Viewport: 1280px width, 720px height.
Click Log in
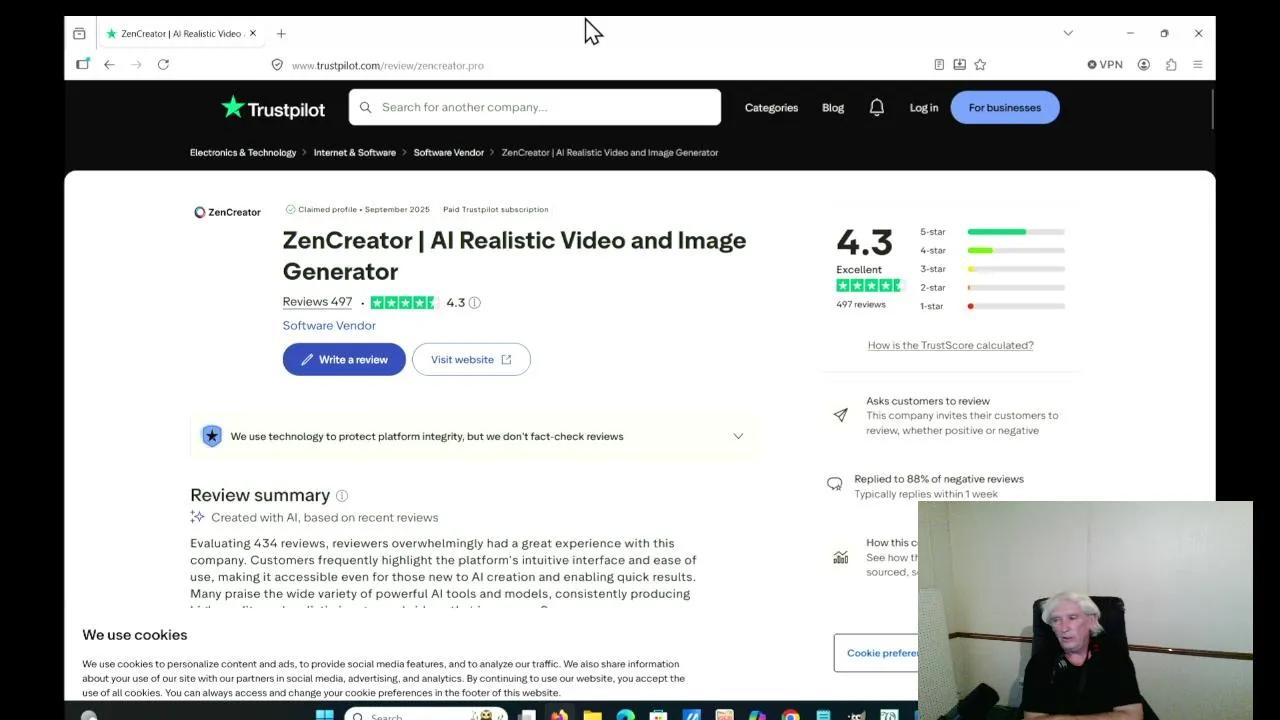click(924, 108)
